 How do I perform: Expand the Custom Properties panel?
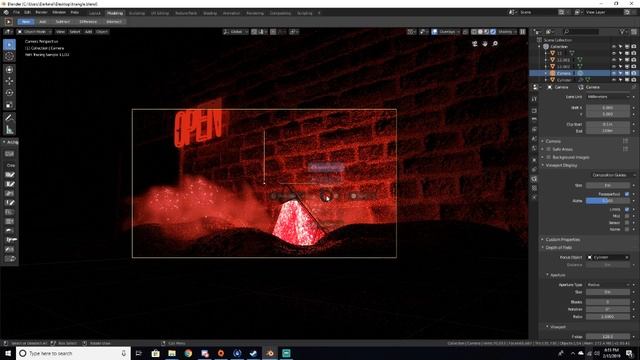(562, 240)
